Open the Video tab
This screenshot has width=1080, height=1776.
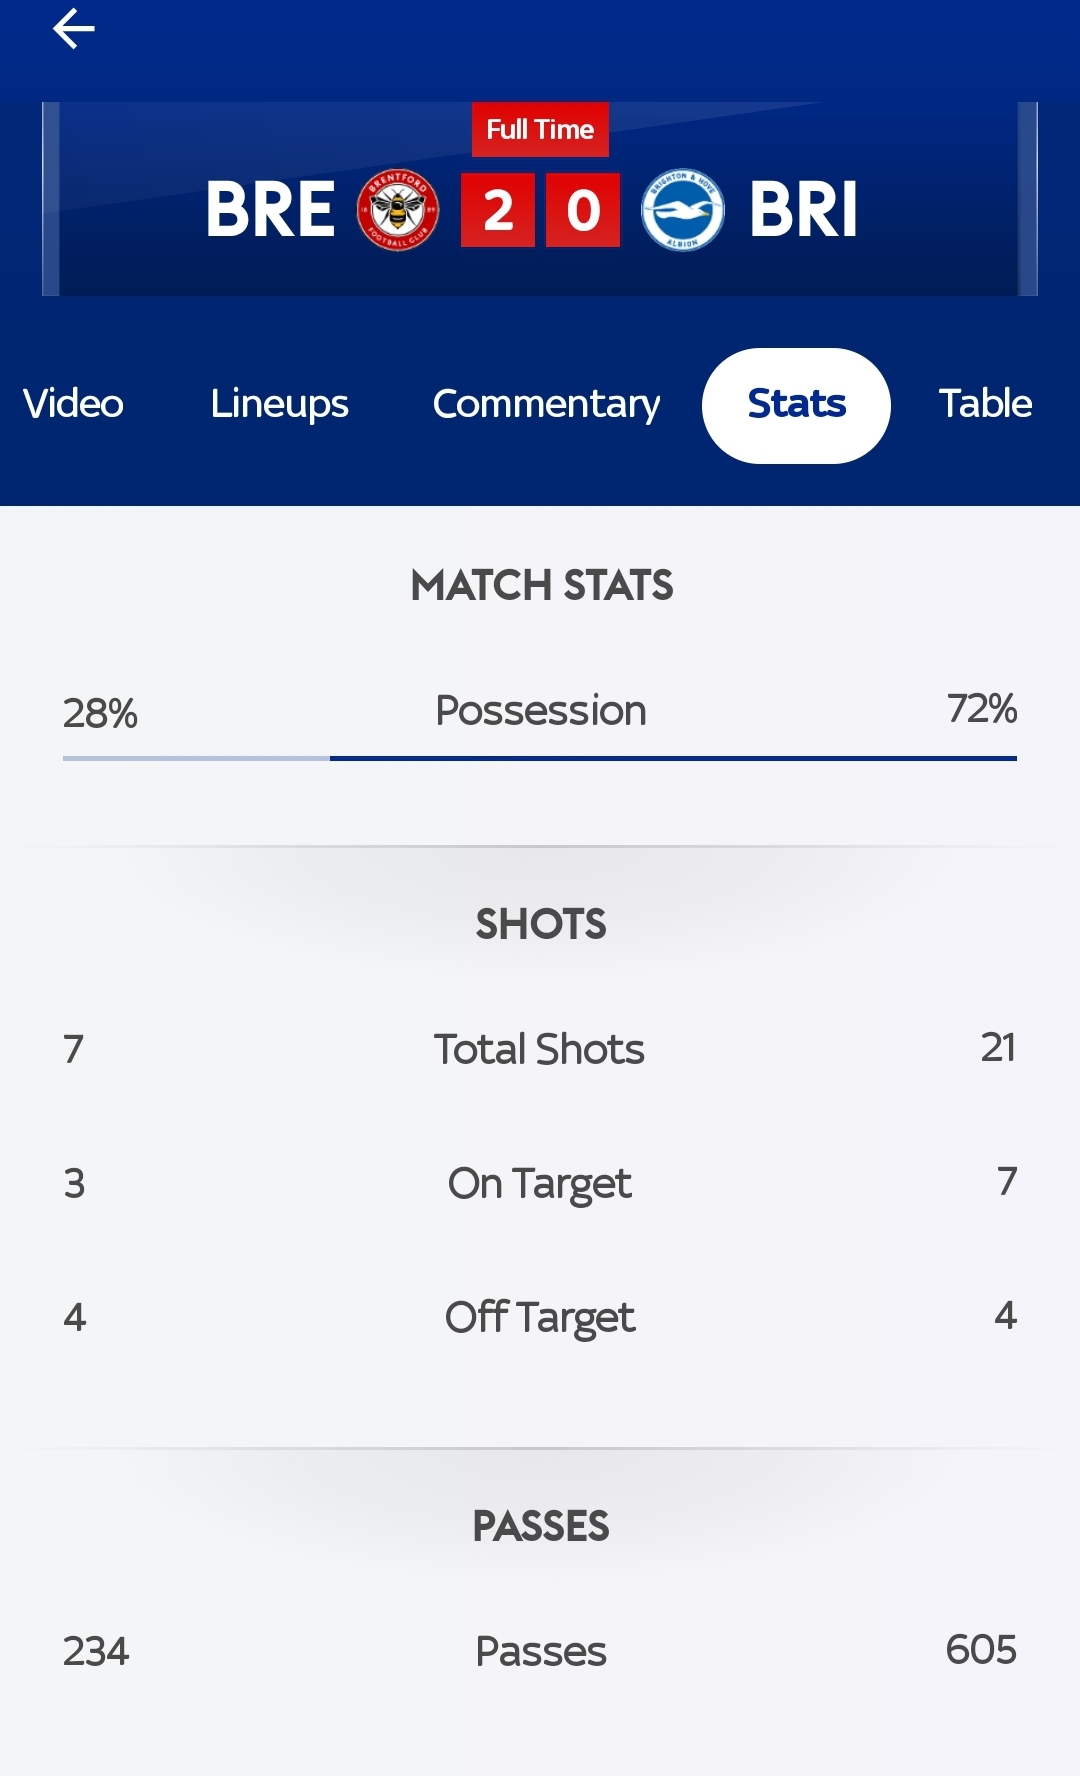(73, 404)
